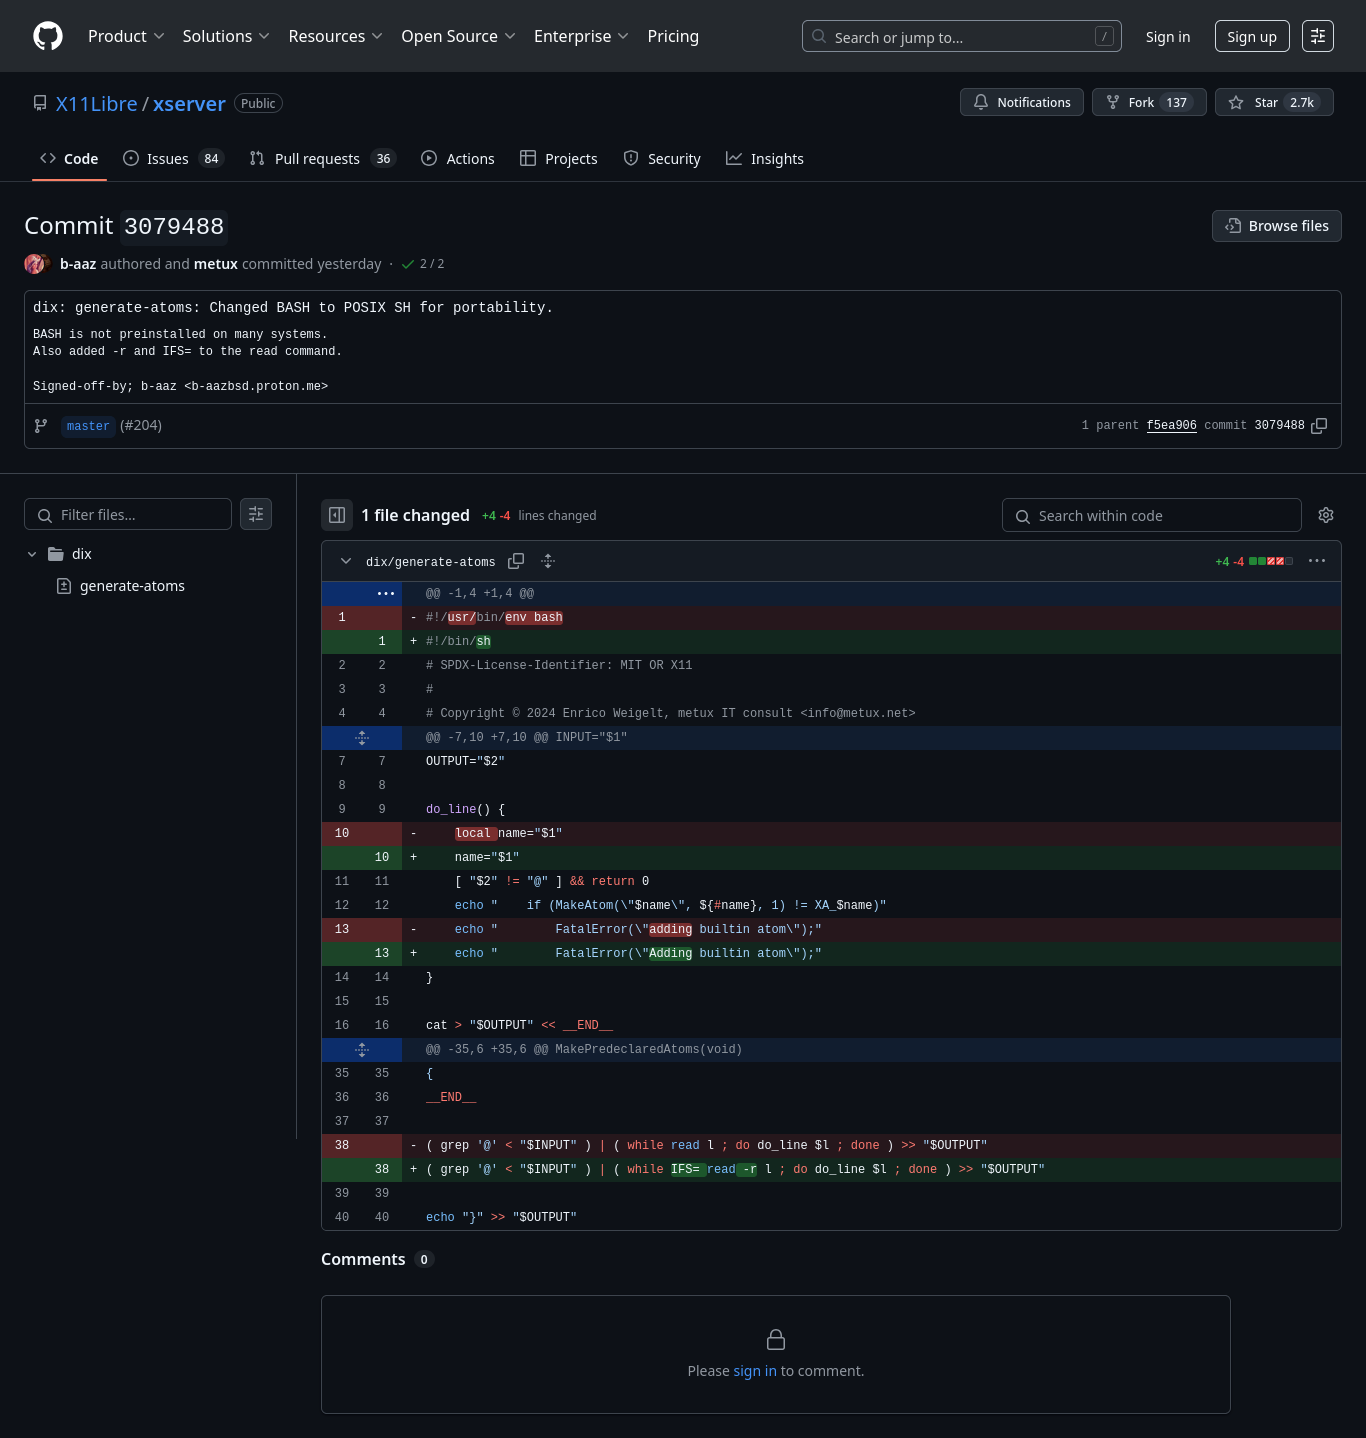Copy the dix/generate-atoms file path

(516, 561)
